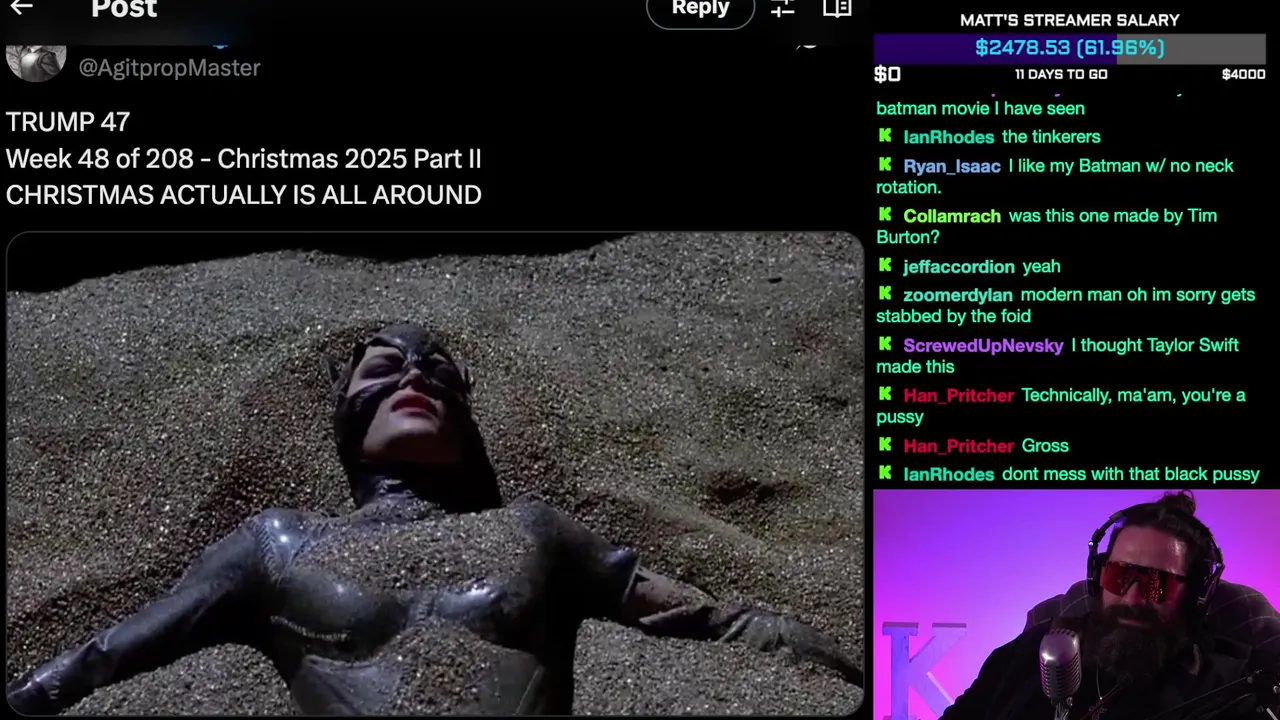1280x720 pixels.
Task: Click 'modern man oh im sorry' message
Action: 1066,305
